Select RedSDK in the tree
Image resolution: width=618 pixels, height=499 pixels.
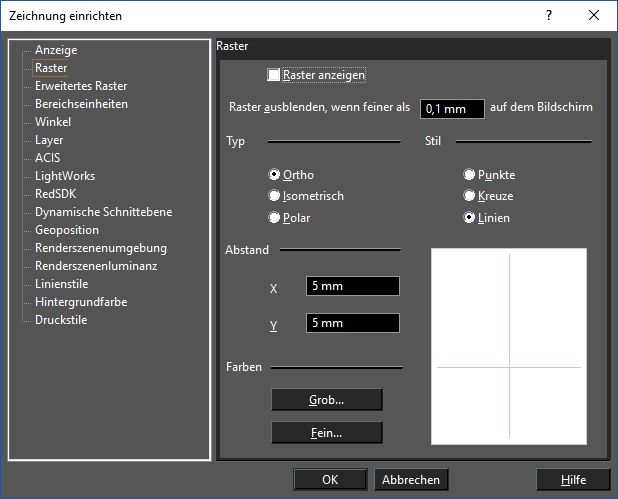pos(56,194)
